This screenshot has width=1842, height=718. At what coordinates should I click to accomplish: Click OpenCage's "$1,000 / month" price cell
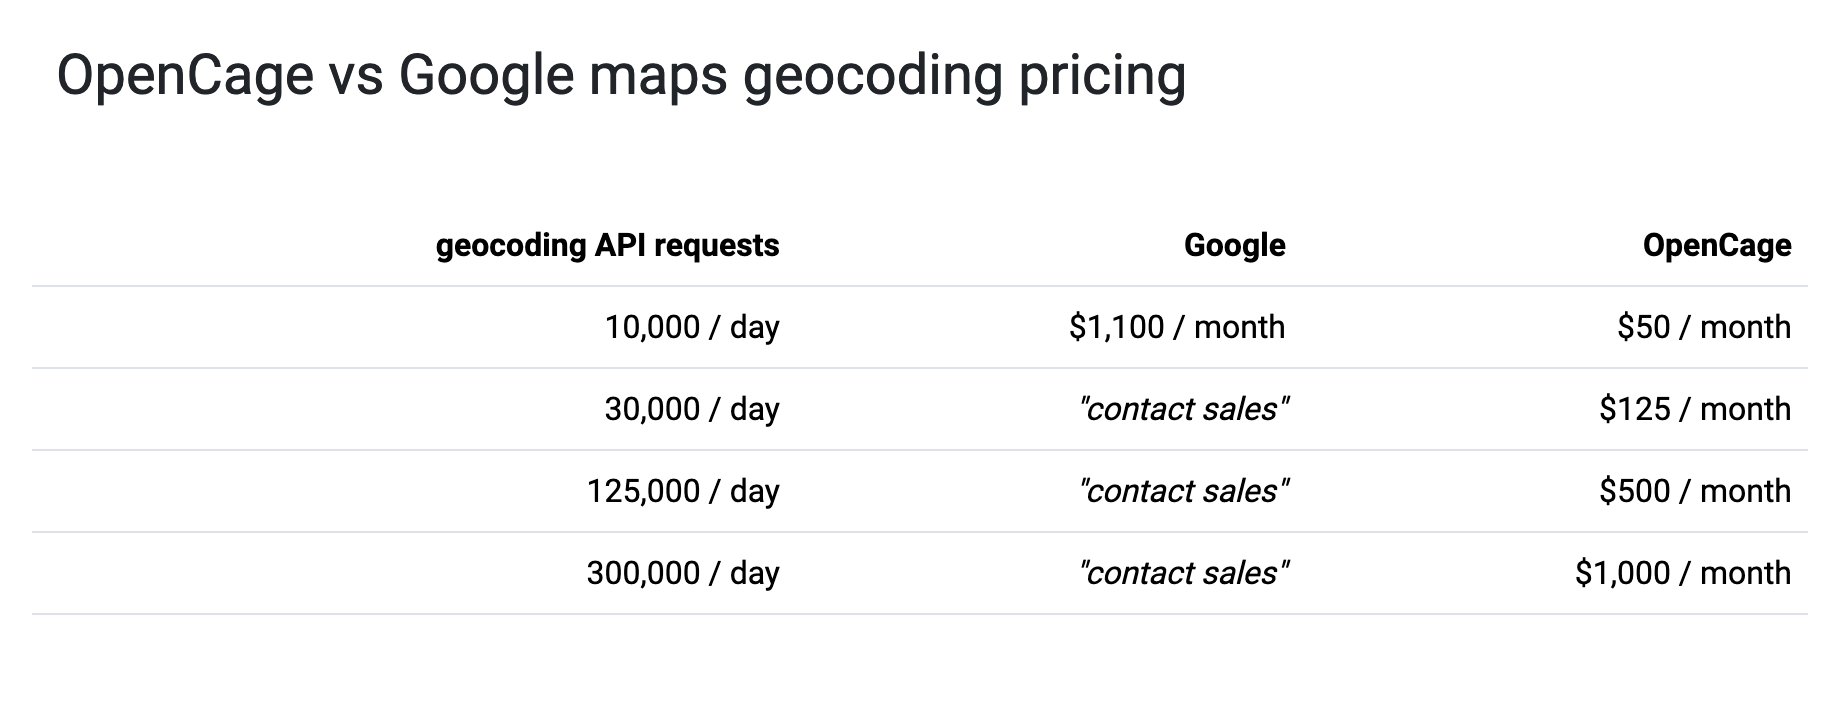click(x=1682, y=573)
